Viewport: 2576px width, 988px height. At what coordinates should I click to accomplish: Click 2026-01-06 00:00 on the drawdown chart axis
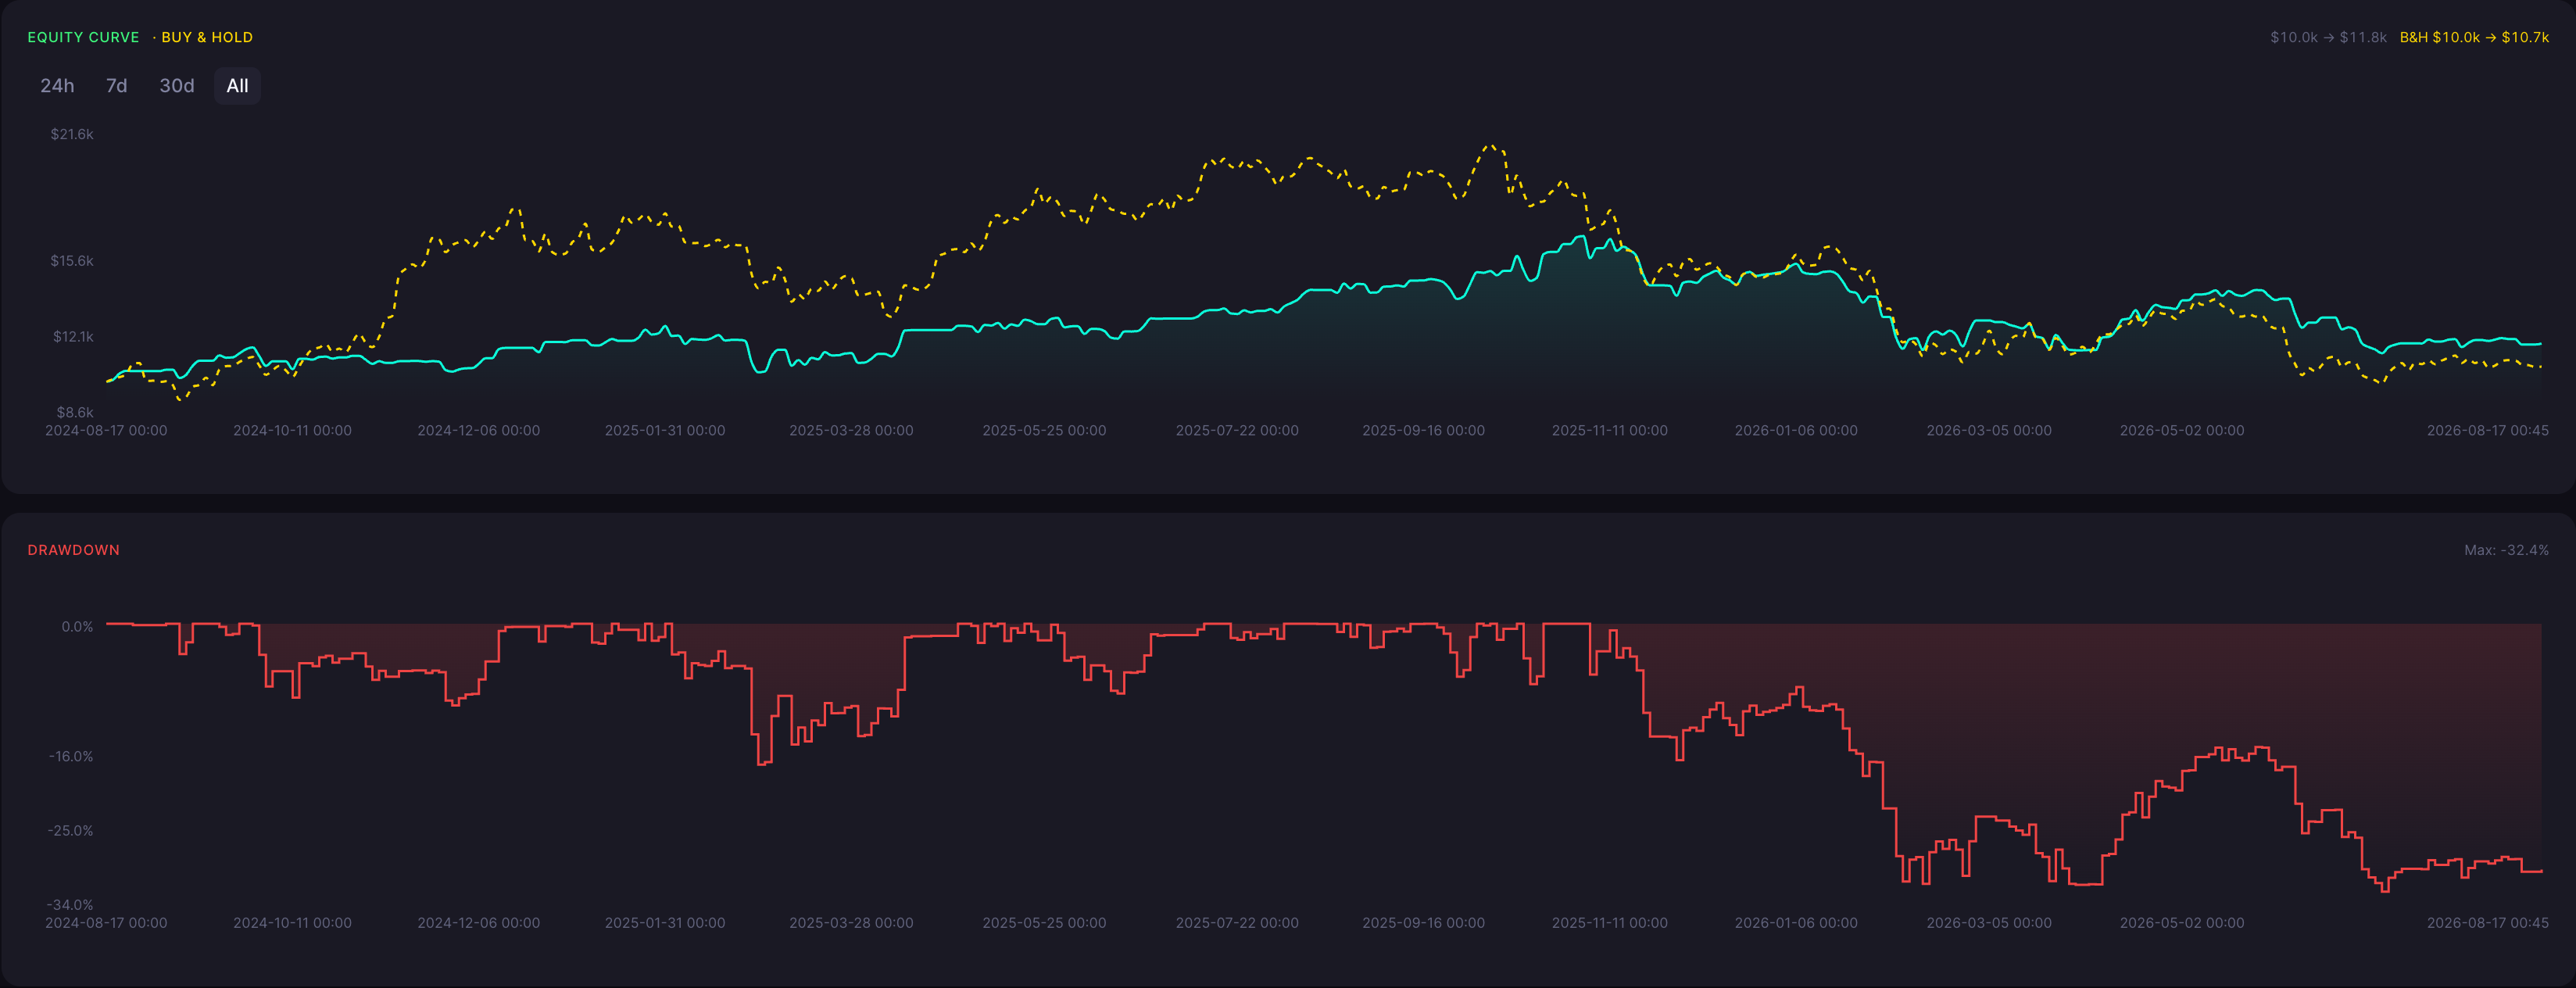click(1796, 923)
